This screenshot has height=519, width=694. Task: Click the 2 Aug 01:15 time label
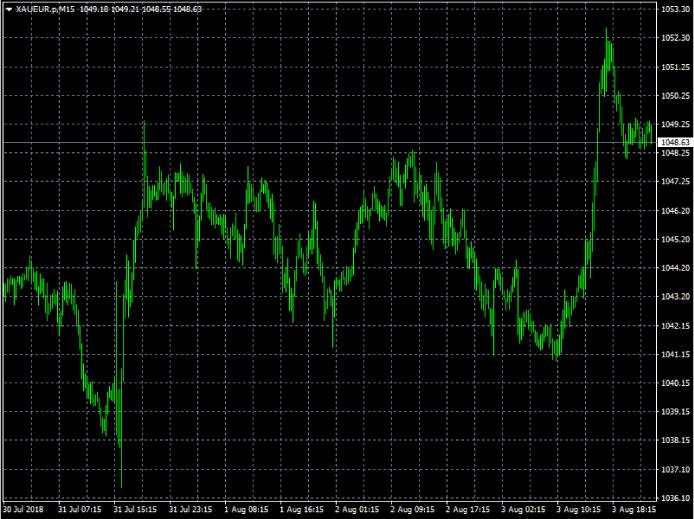pyautogui.click(x=356, y=509)
